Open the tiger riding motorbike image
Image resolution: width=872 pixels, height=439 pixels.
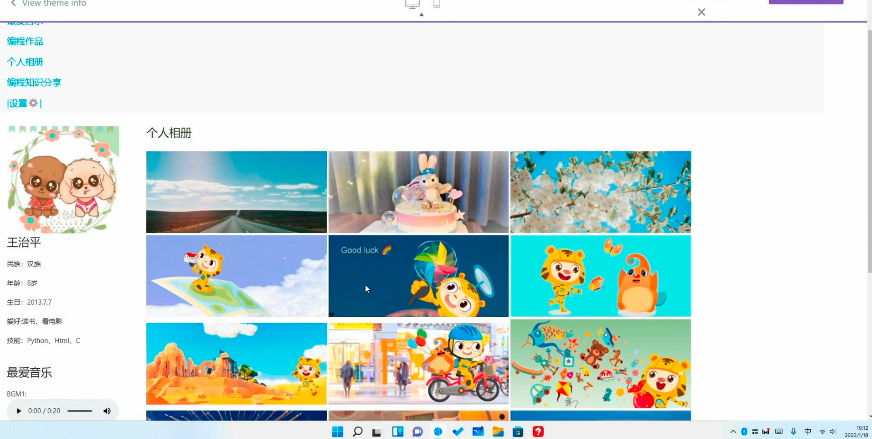[x=418, y=364]
